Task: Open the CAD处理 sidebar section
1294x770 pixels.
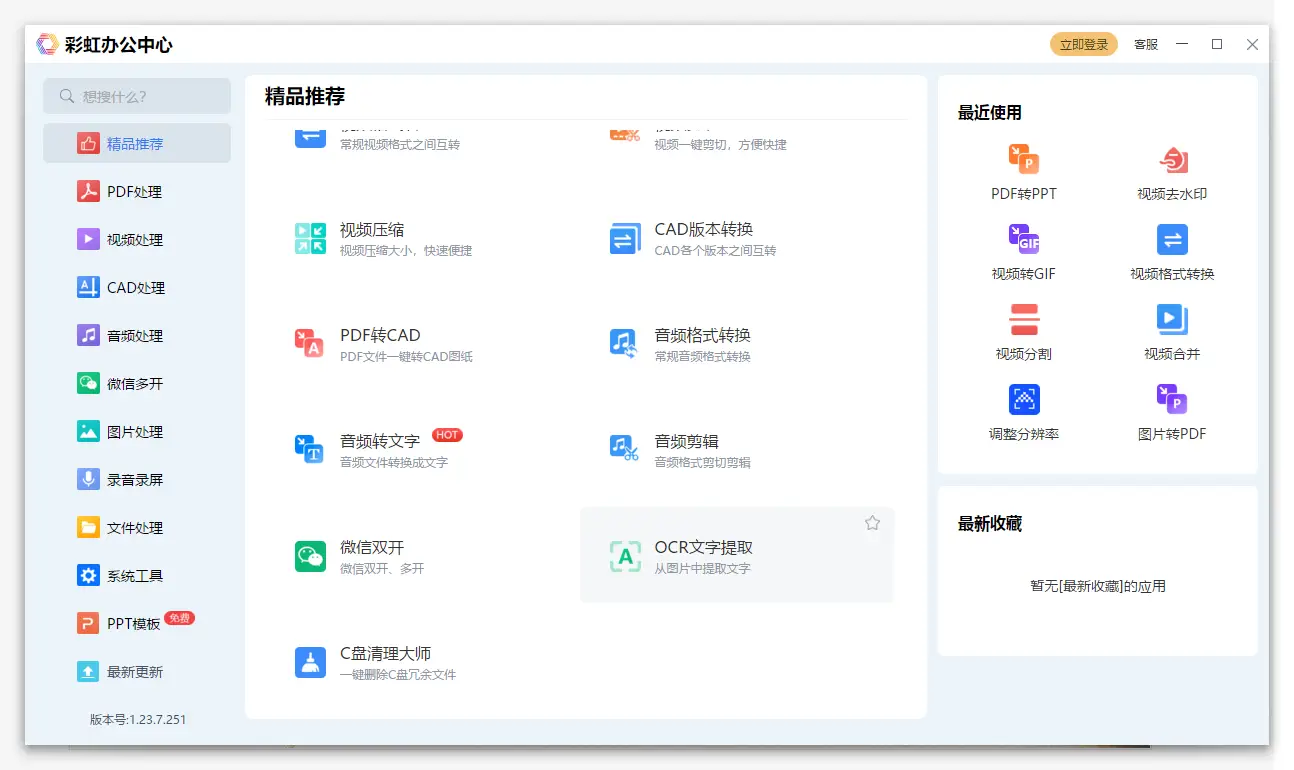Action: click(135, 288)
